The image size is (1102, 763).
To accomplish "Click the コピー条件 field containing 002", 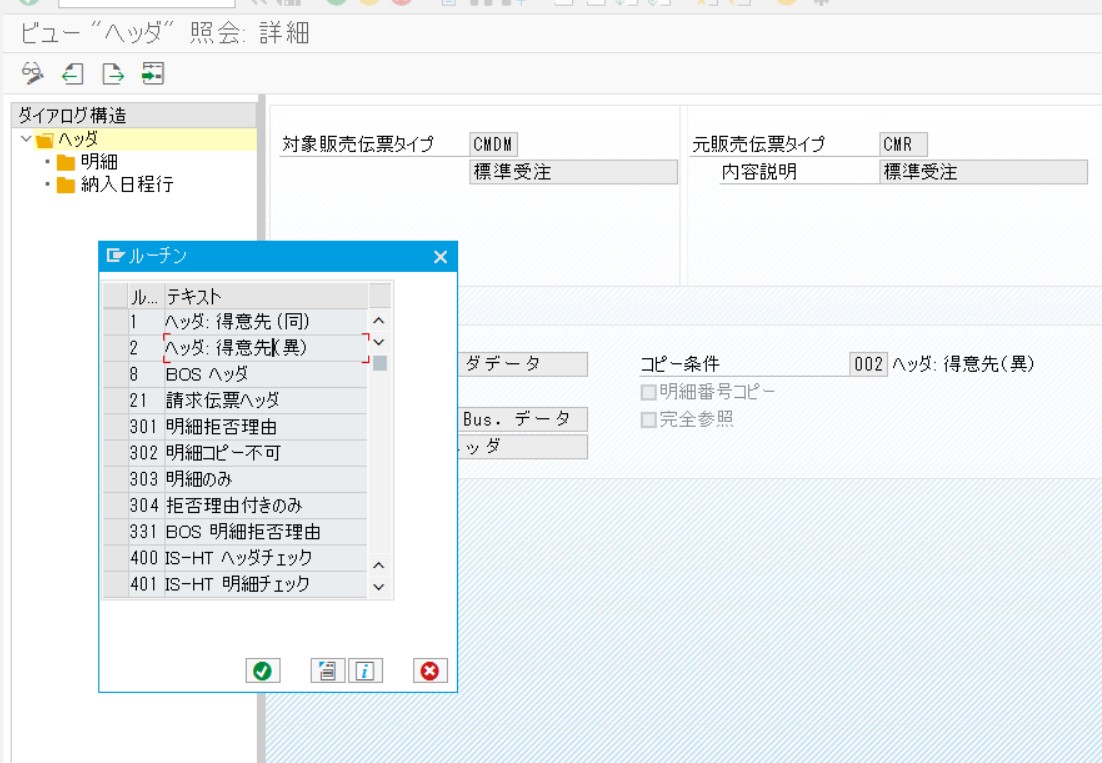I will [868, 365].
